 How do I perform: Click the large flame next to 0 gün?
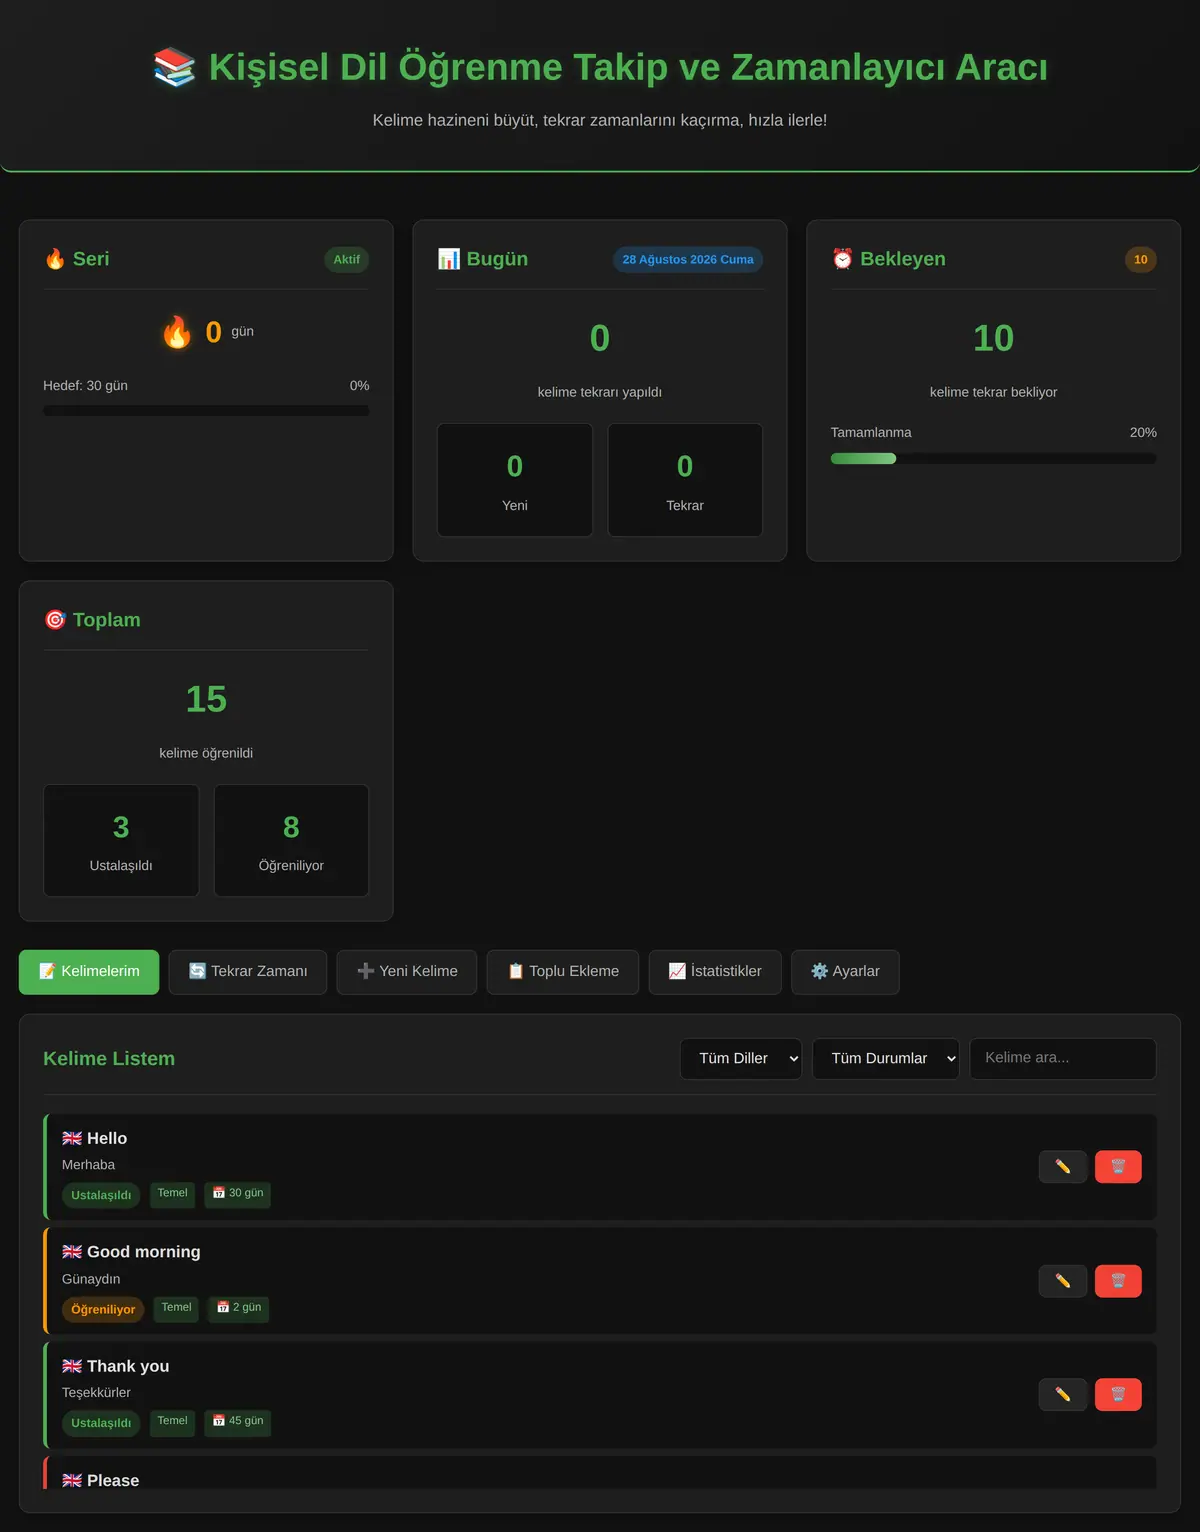pyautogui.click(x=177, y=332)
